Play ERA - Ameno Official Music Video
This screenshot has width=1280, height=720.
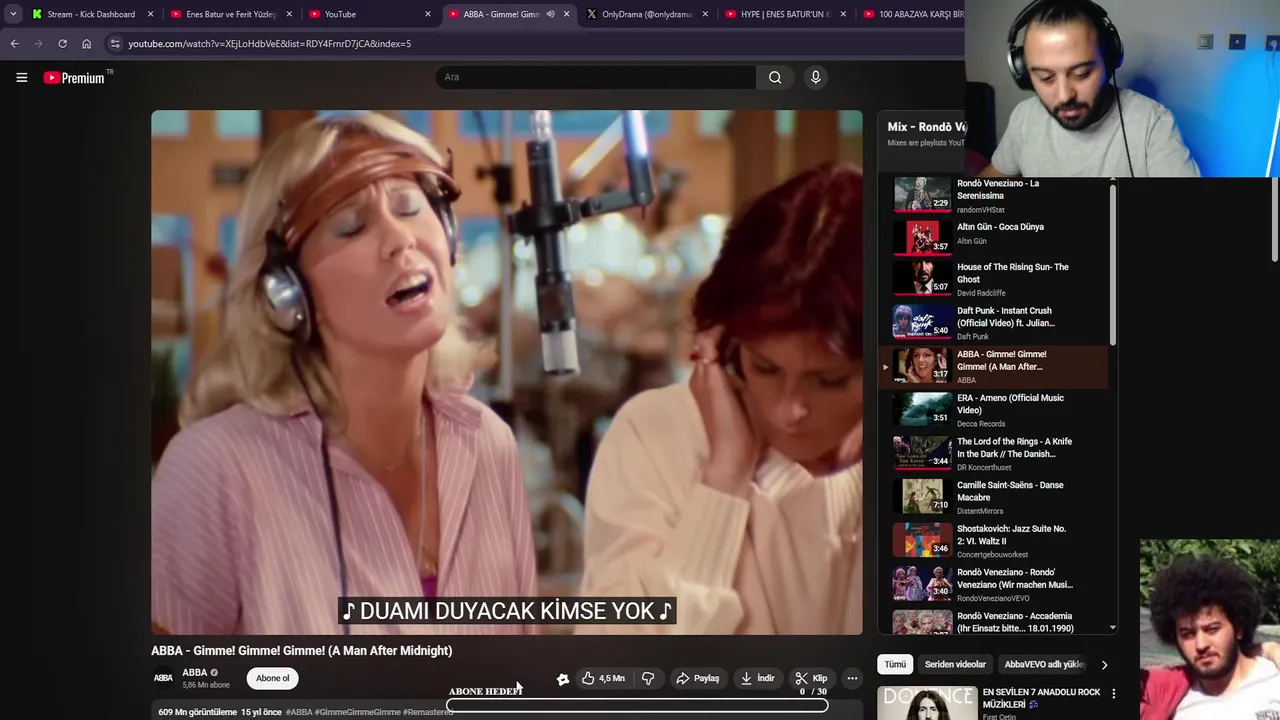coord(993,410)
